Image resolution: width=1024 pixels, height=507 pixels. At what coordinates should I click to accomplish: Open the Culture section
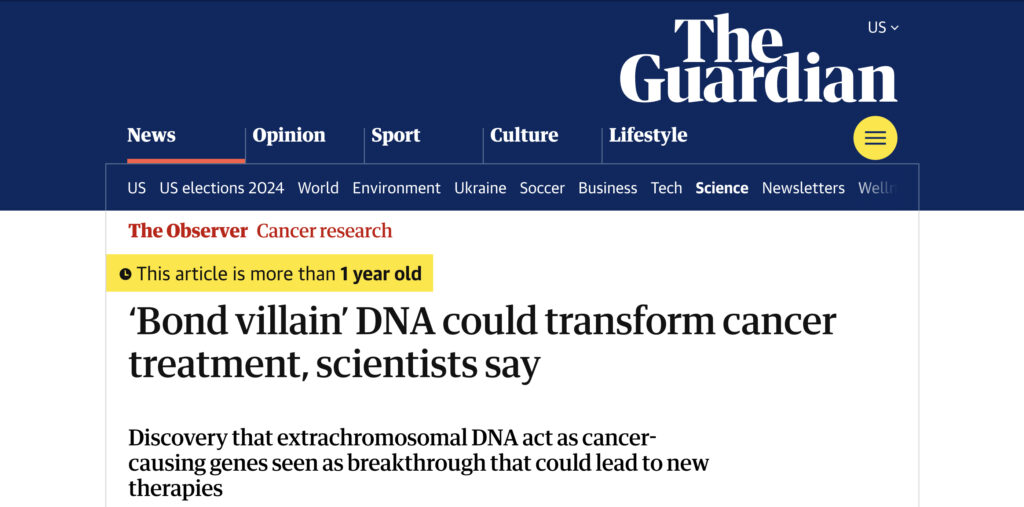click(524, 135)
